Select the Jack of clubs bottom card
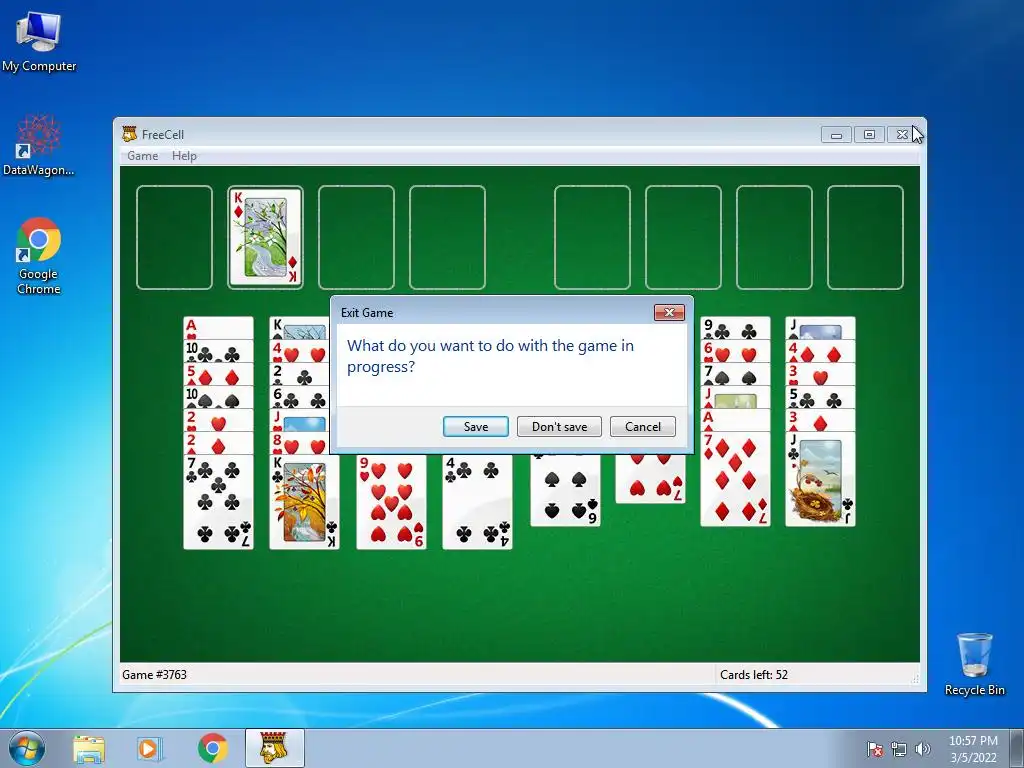The width and height of the screenshot is (1024, 768). 820,479
